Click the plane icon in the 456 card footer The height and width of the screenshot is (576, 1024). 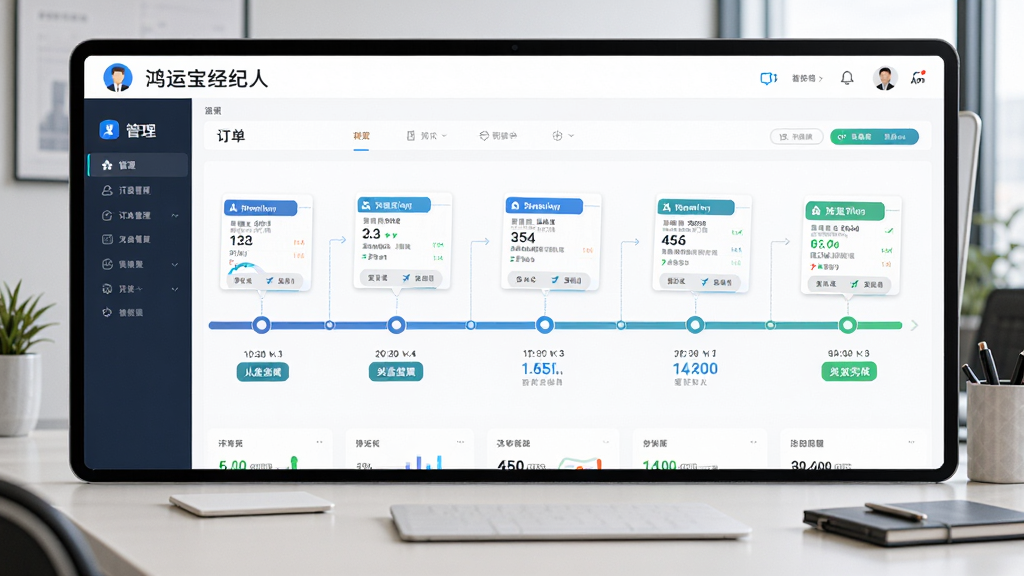pyautogui.click(x=704, y=282)
